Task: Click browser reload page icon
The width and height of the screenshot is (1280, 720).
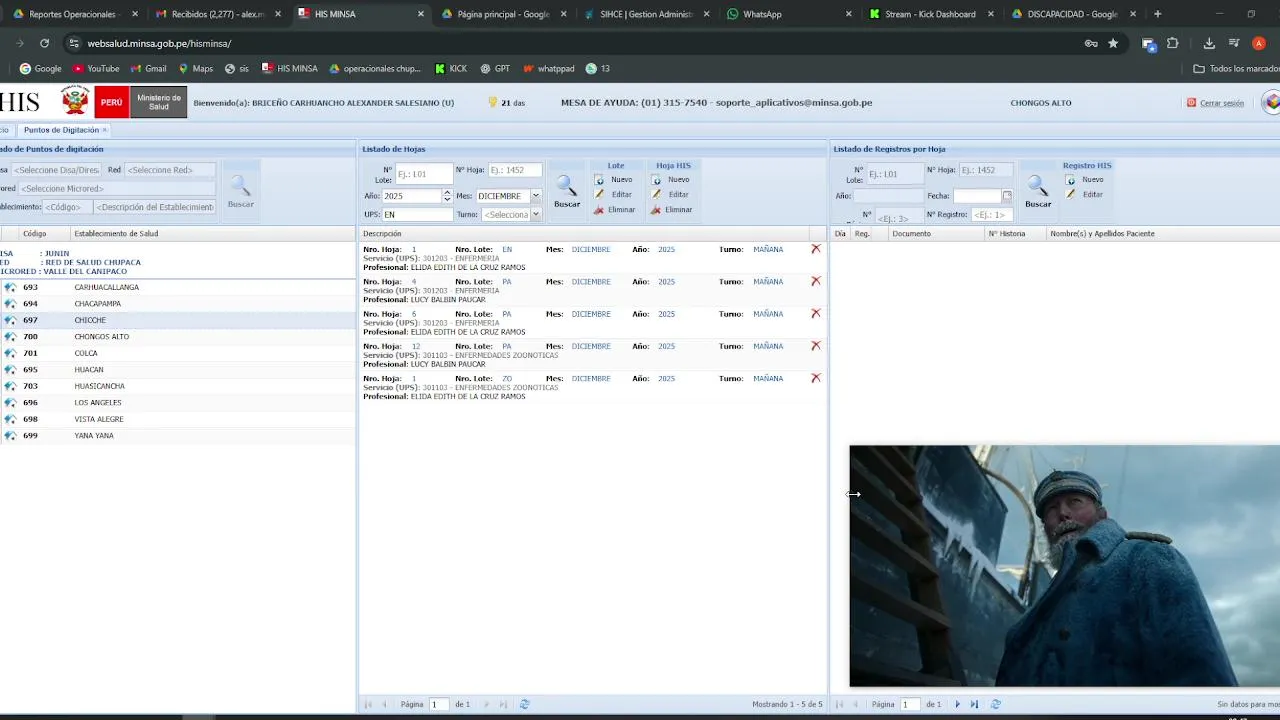Action: [44, 43]
